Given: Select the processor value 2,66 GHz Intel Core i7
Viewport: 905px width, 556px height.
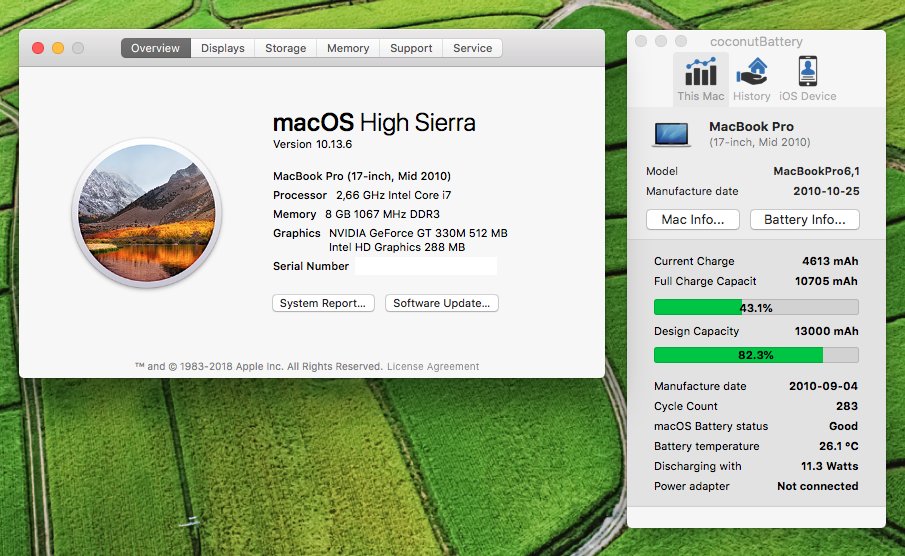Looking at the screenshot, I should coord(394,195).
